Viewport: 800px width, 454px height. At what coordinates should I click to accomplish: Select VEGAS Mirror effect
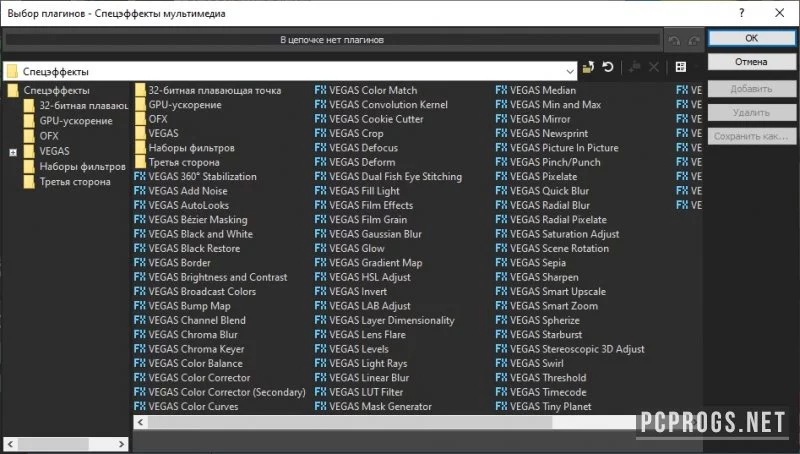coord(533,119)
